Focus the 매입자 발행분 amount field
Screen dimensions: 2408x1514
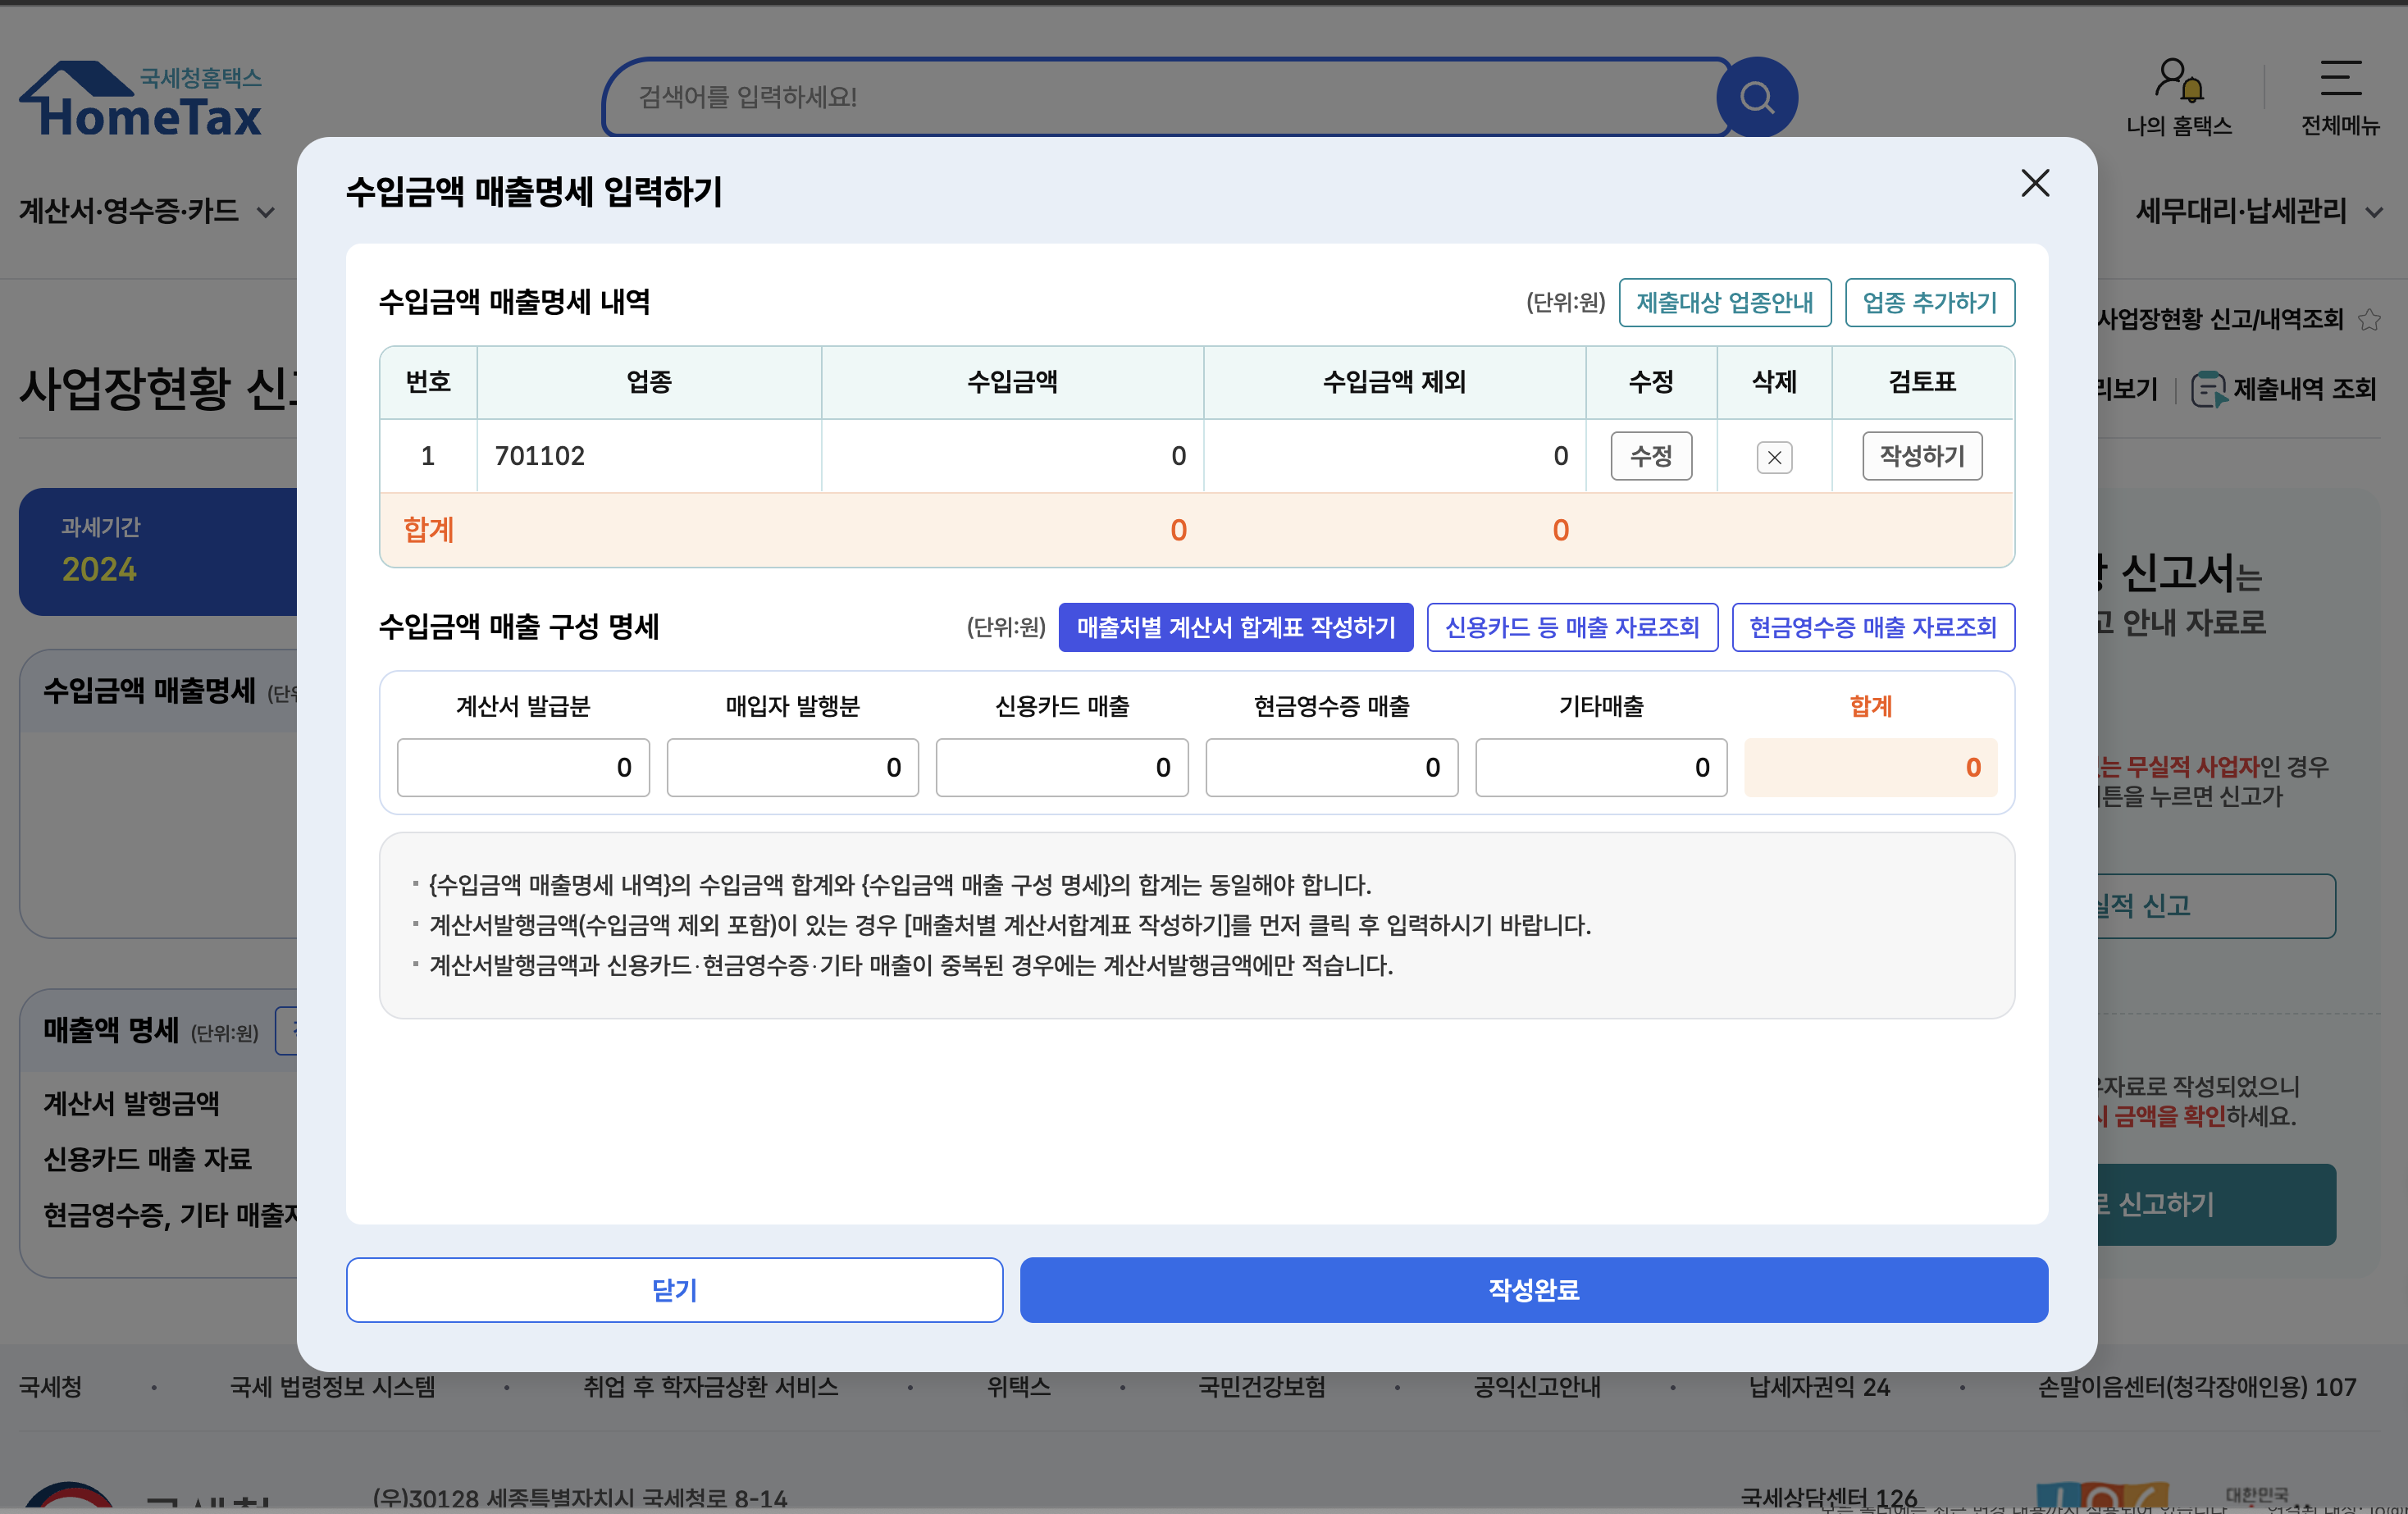(x=792, y=768)
